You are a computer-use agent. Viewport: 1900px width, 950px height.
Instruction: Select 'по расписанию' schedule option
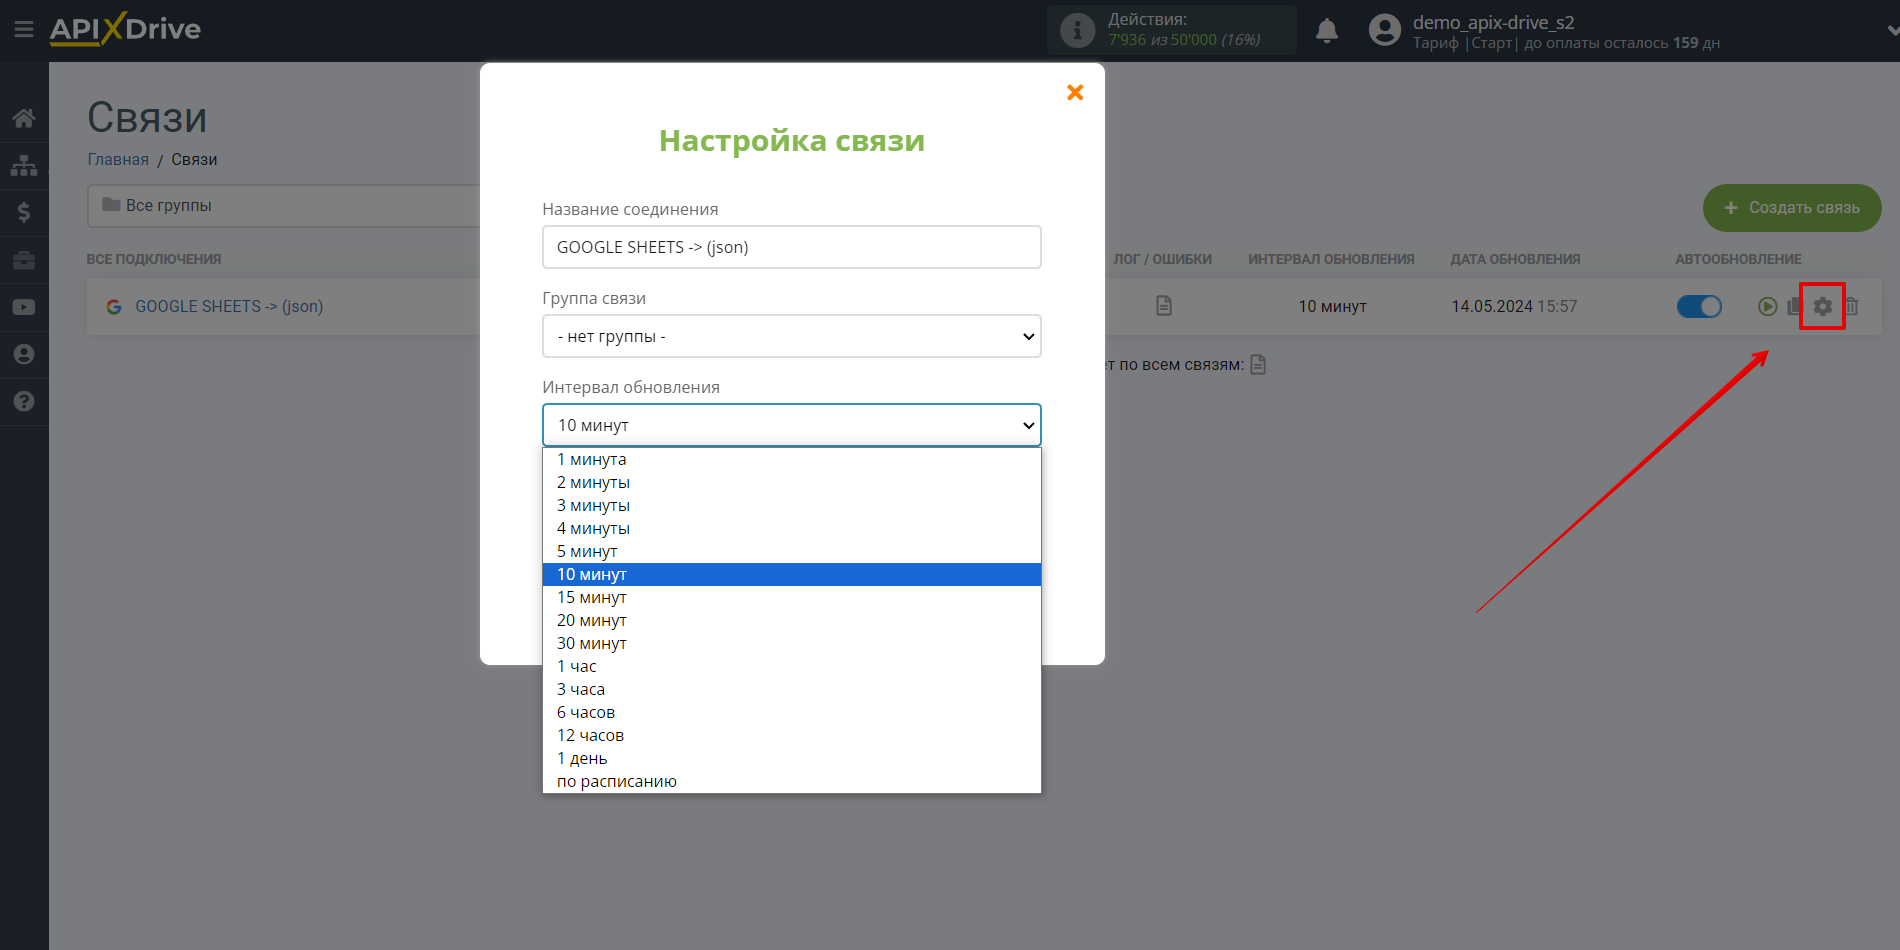(792, 781)
